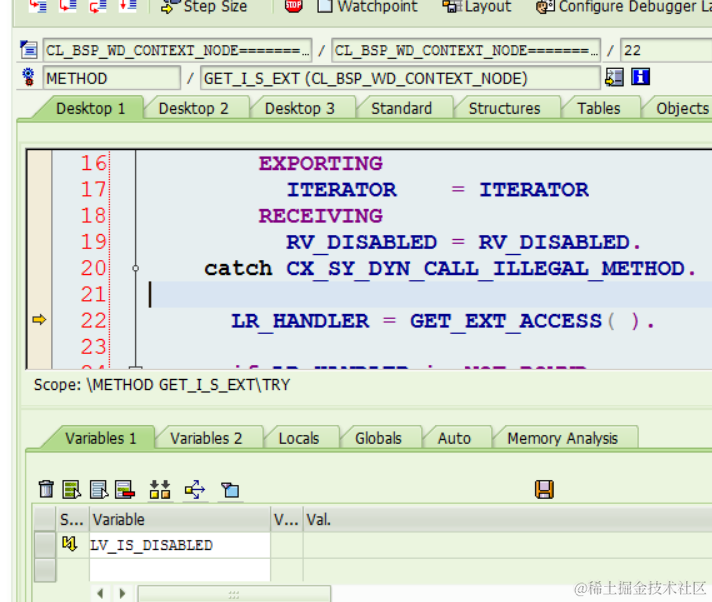Image resolution: width=712 pixels, height=602 pixels.
Task: Open the Objects tab
Action: click(x=682, y=109)
